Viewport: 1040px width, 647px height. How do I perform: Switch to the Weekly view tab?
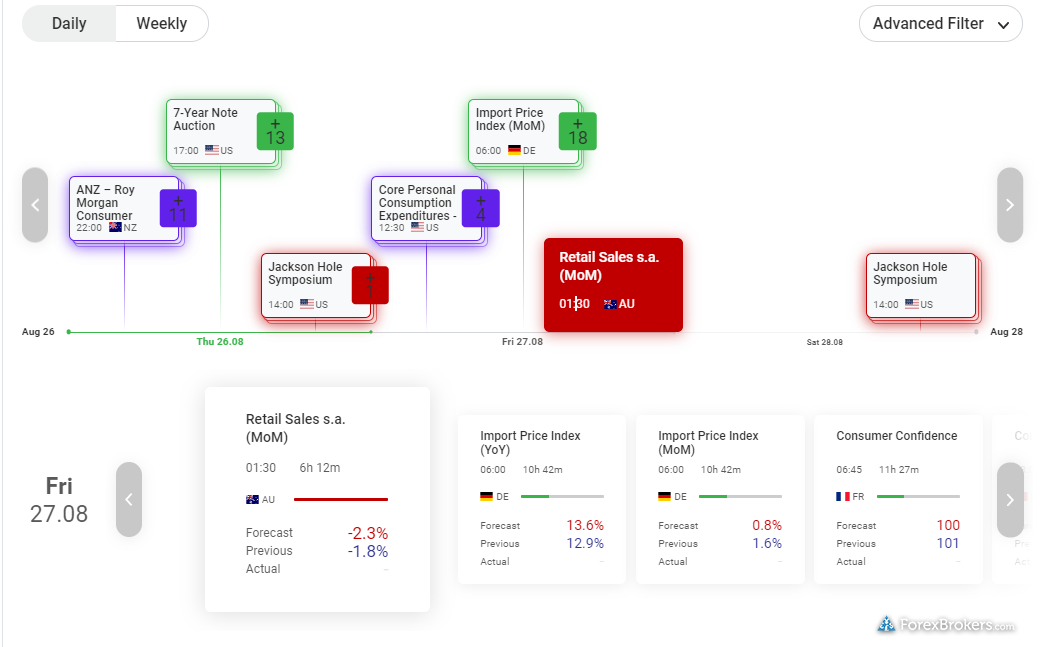(162, 24)
